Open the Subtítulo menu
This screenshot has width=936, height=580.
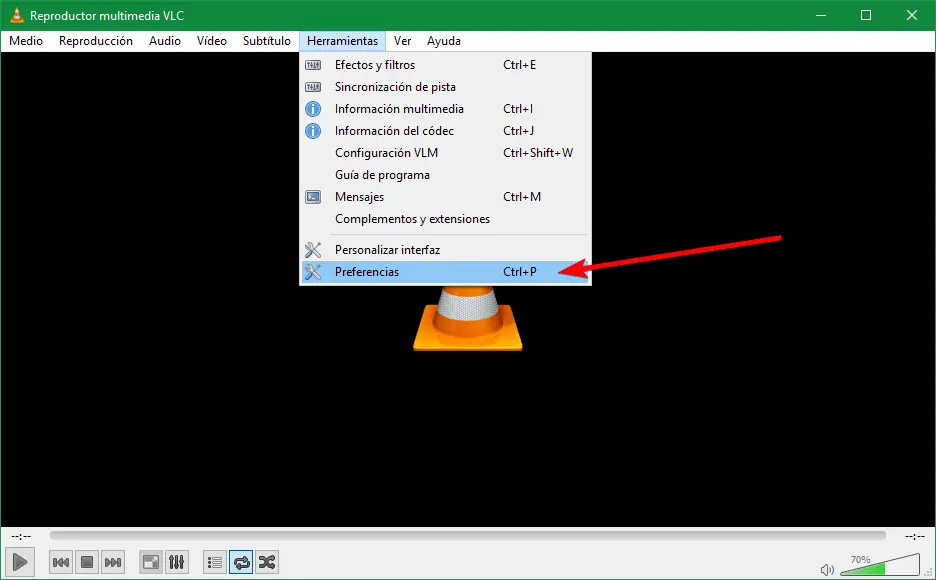[x=266, y=41]
